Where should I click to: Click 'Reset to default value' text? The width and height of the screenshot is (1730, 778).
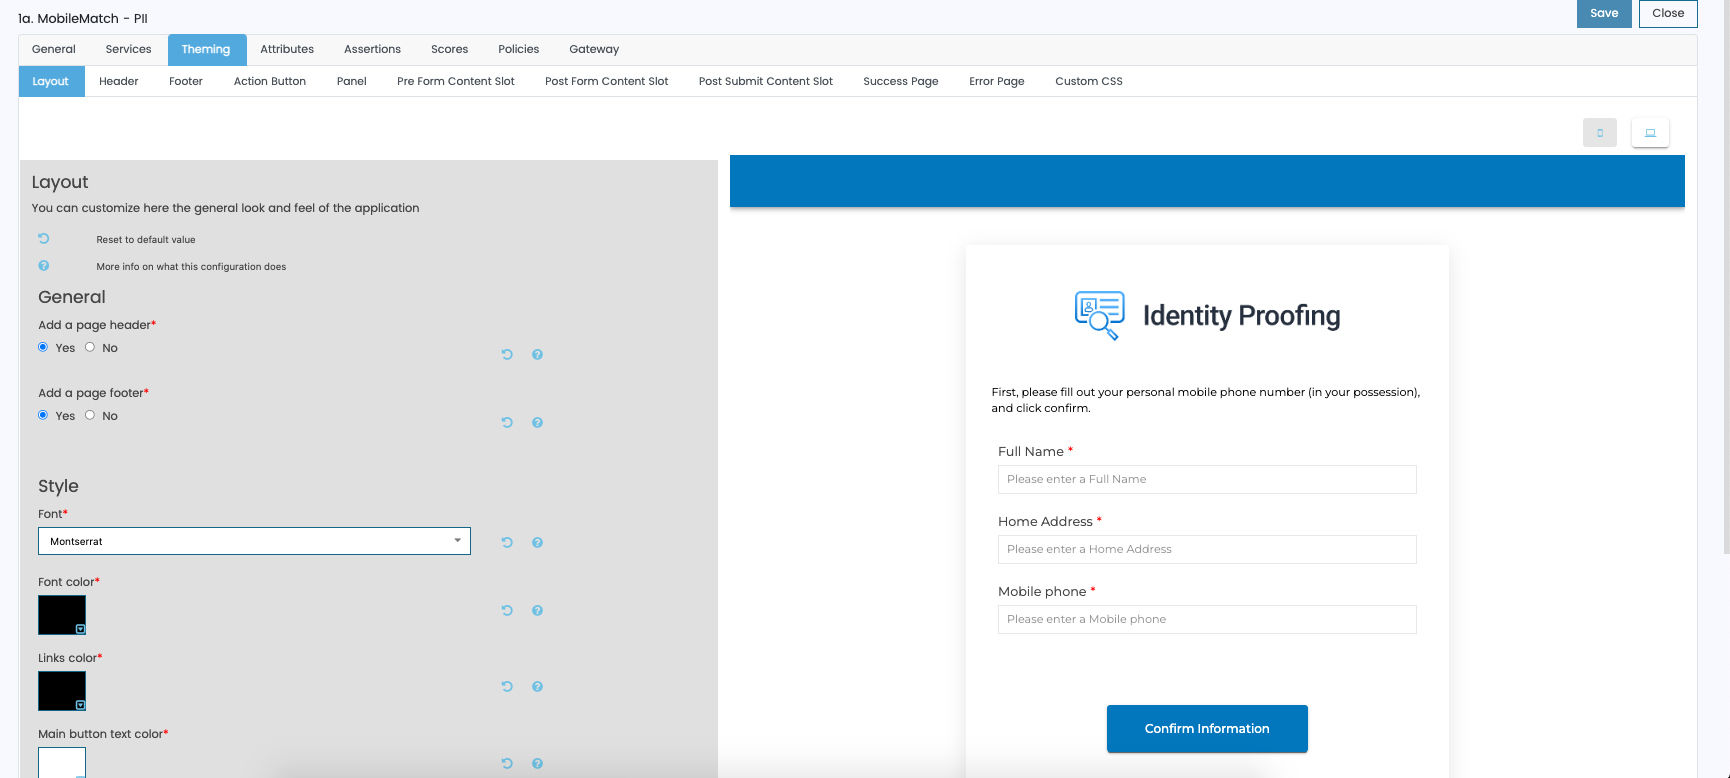146,240
